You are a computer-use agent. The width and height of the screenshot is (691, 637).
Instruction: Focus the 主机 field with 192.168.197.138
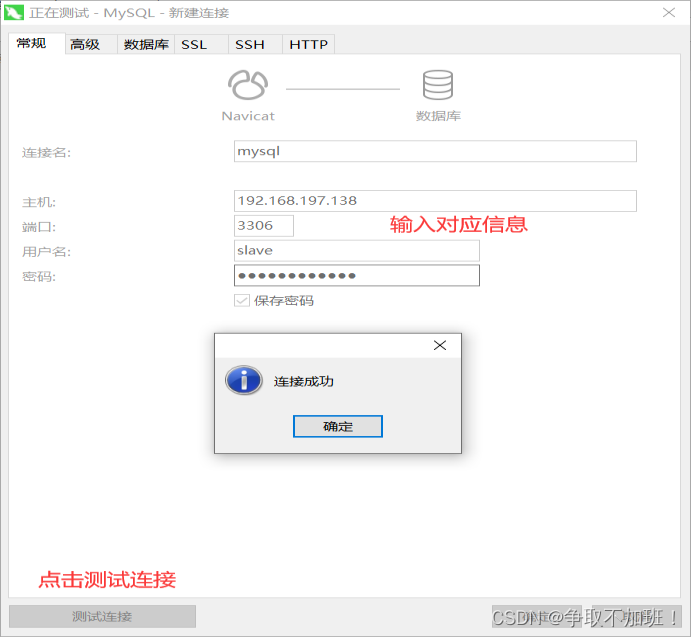[x=435, y=201]
